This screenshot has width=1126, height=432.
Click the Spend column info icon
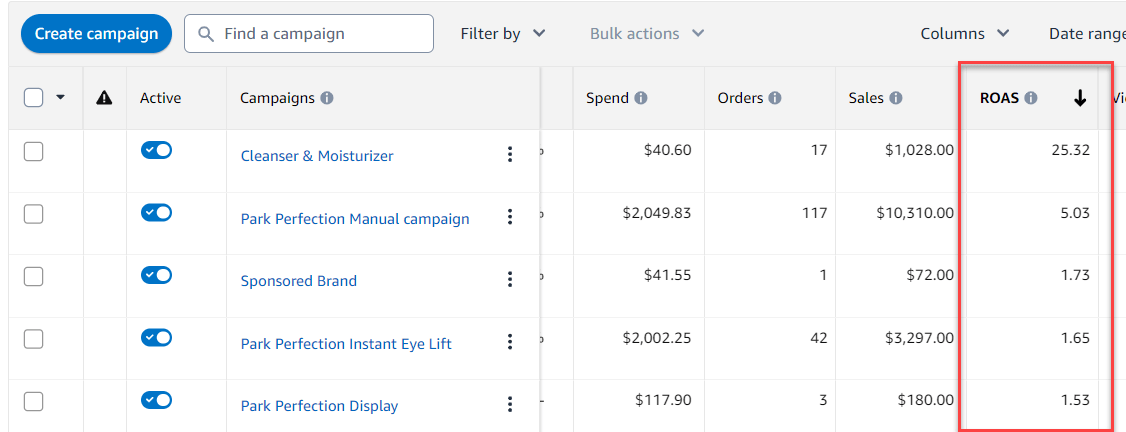[641, 98]
